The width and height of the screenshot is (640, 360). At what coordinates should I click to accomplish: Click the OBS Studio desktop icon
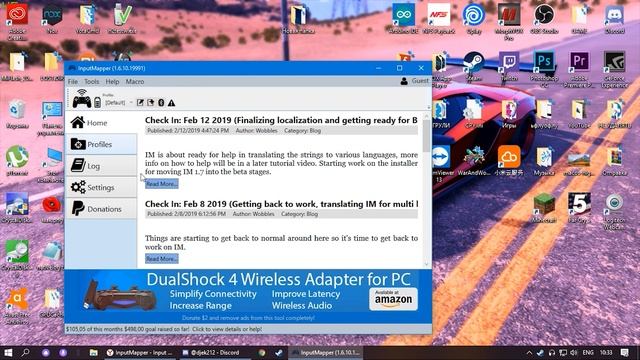click(x=544, y=18)
